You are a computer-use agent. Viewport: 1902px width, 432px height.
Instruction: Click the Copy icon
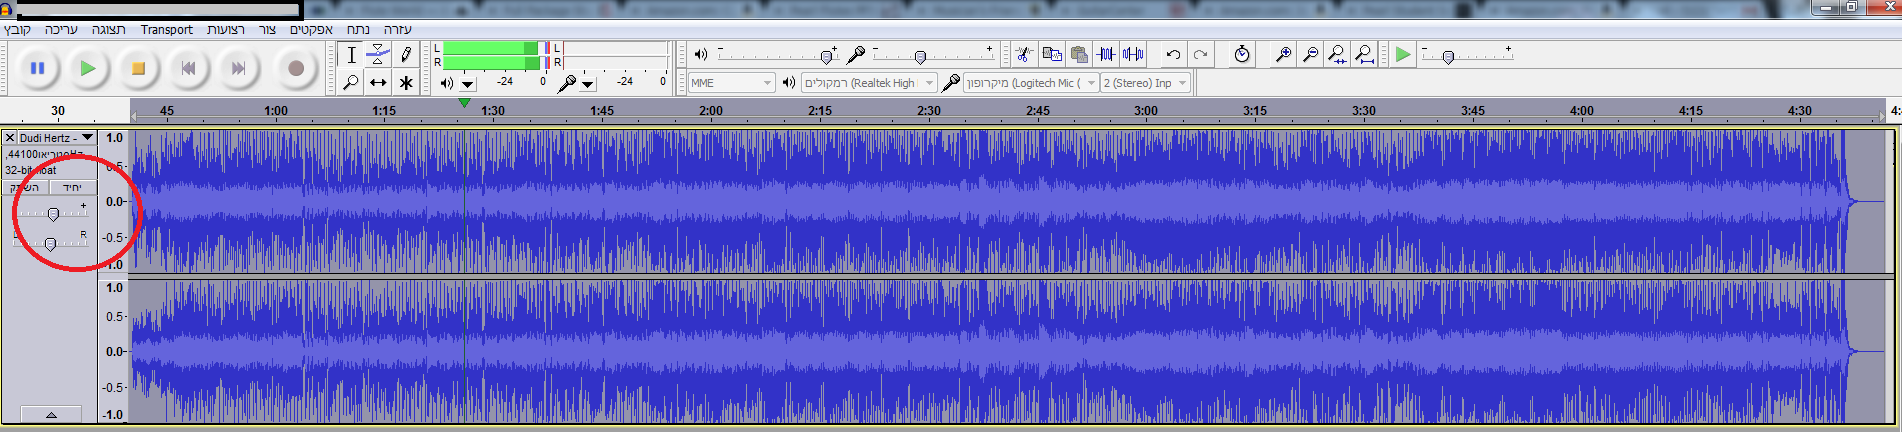point(1051,54)
